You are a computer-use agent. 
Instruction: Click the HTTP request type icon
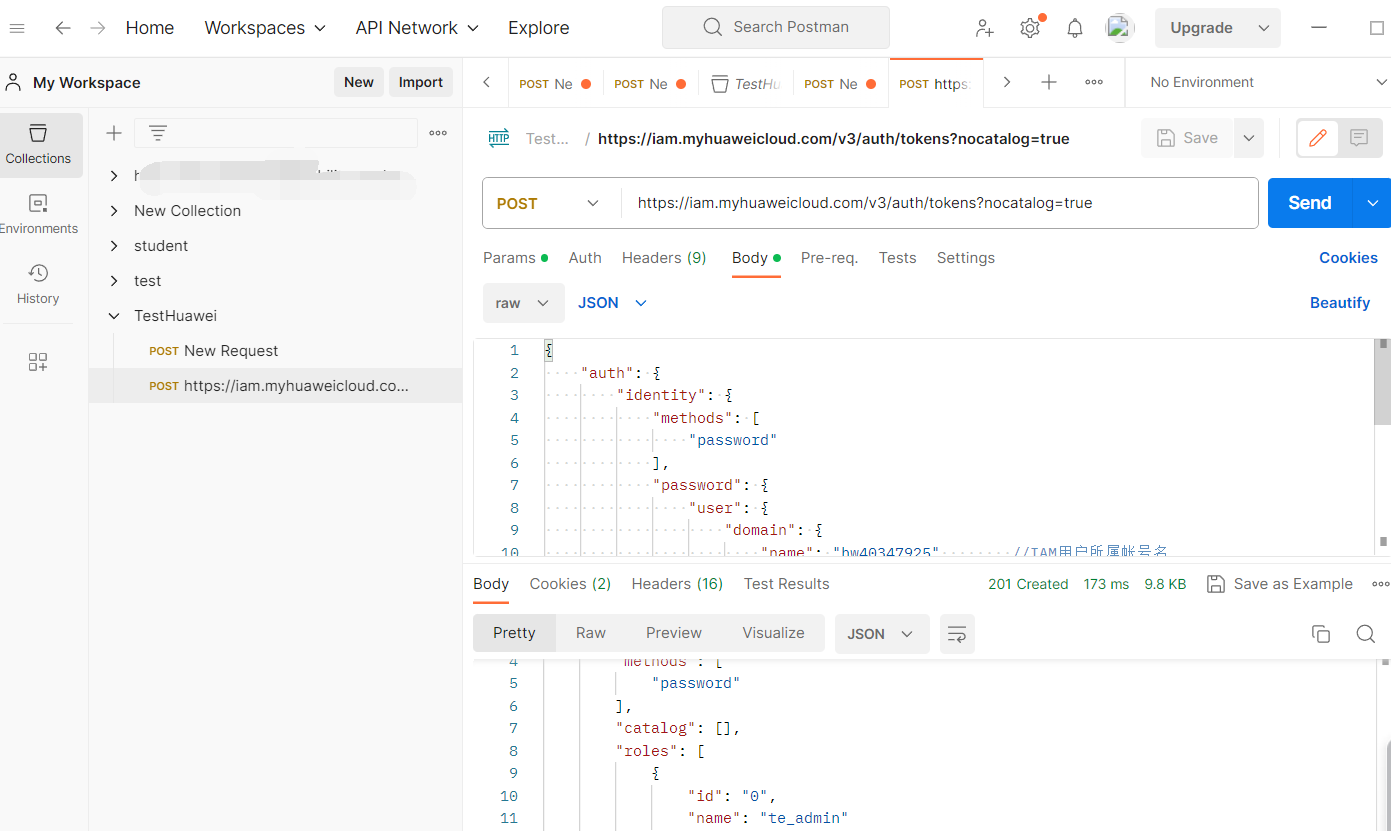pyautogui.click(x=498, y=139)
